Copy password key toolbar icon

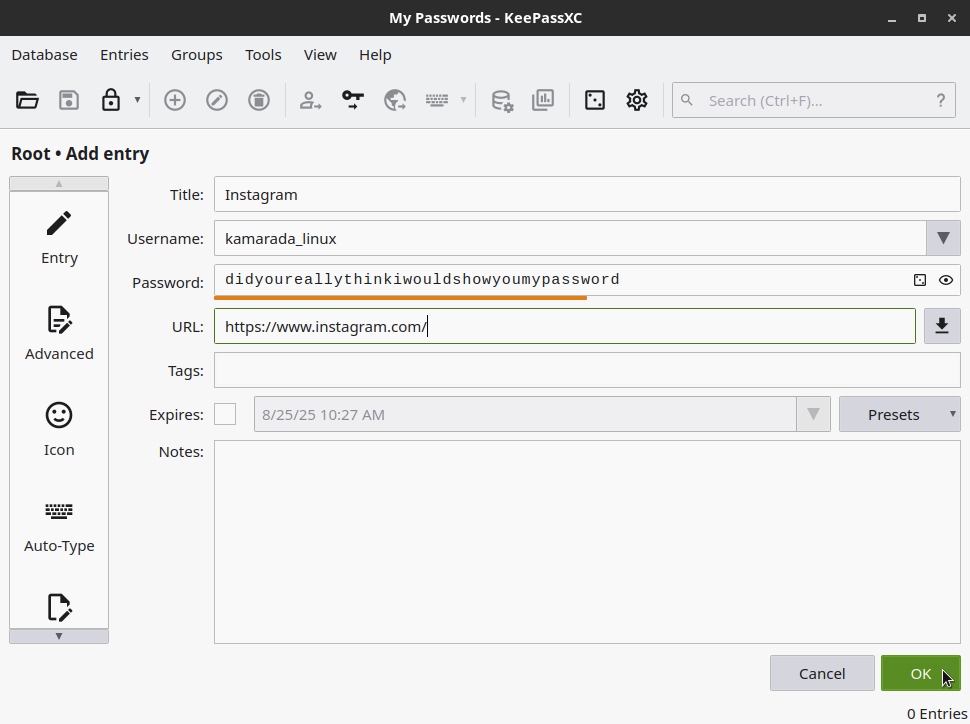point(353,100)
